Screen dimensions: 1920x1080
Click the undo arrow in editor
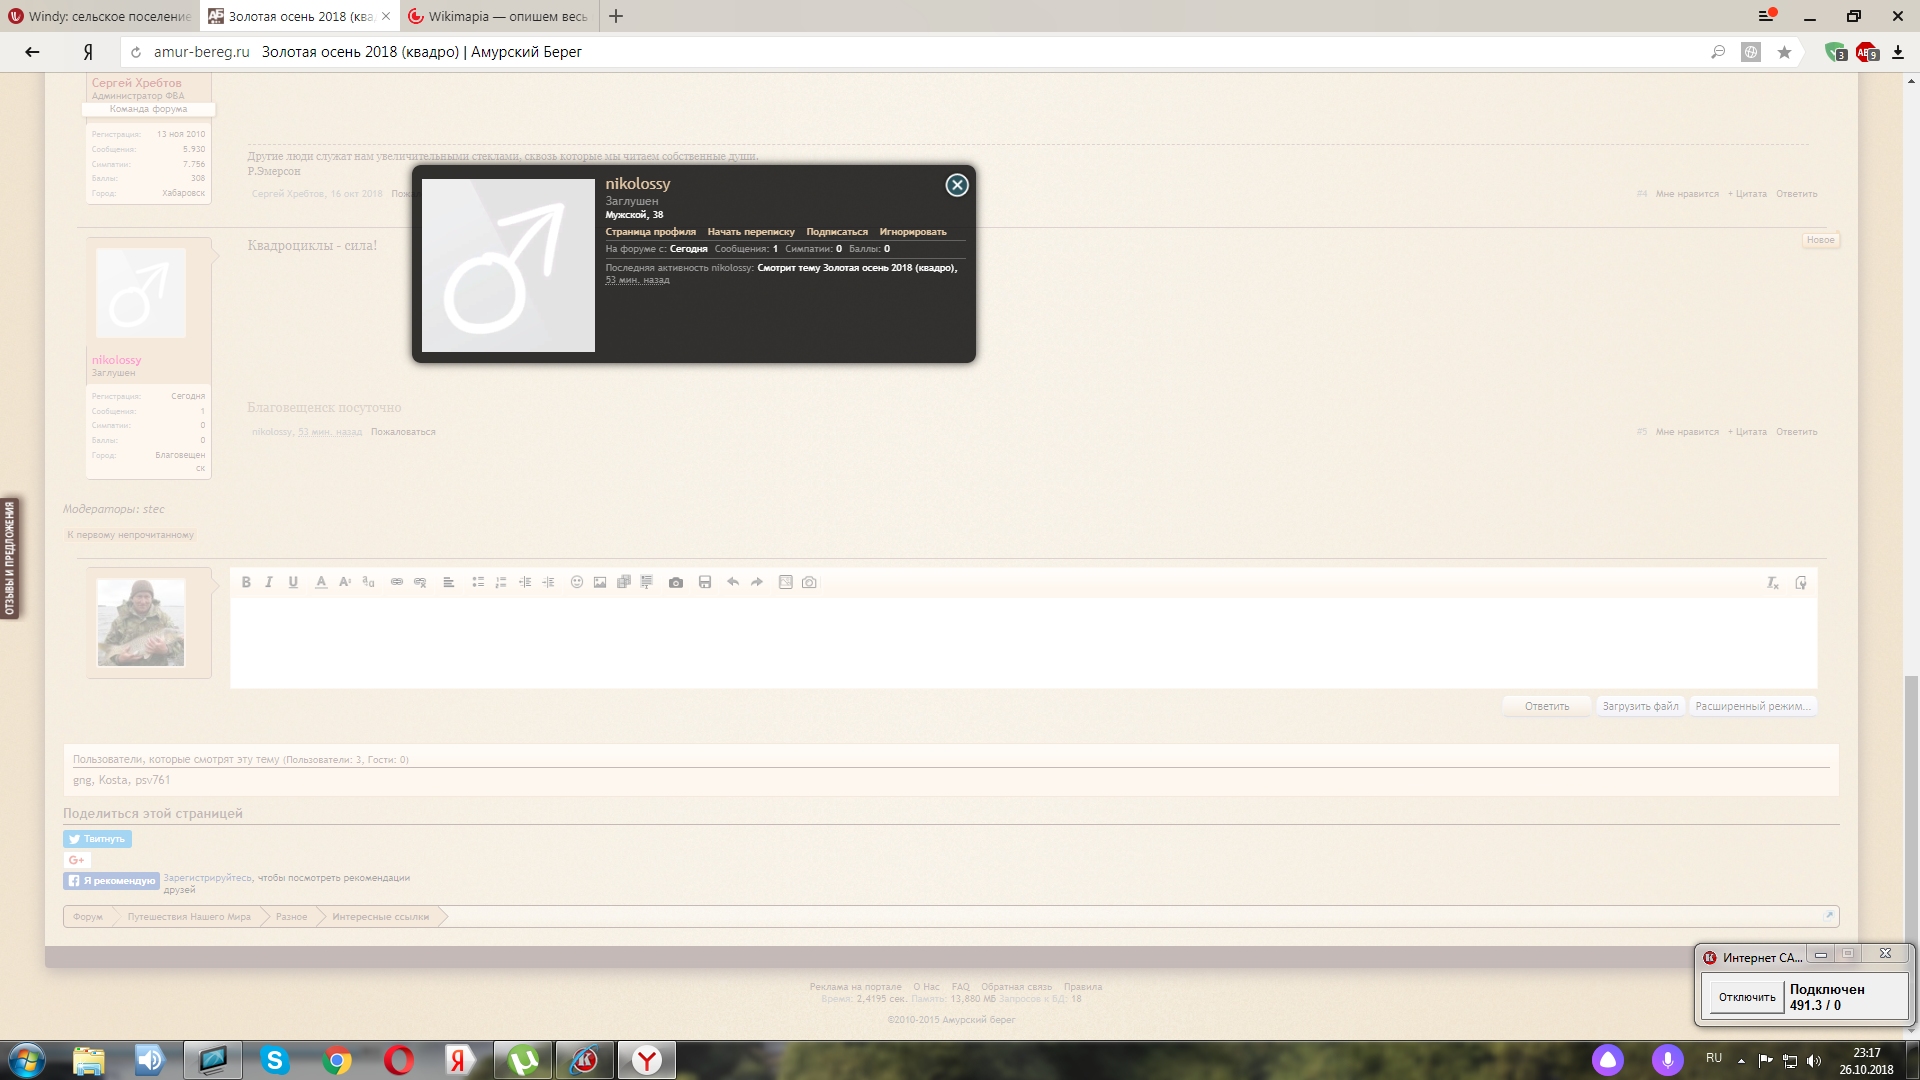coord(733,582)
